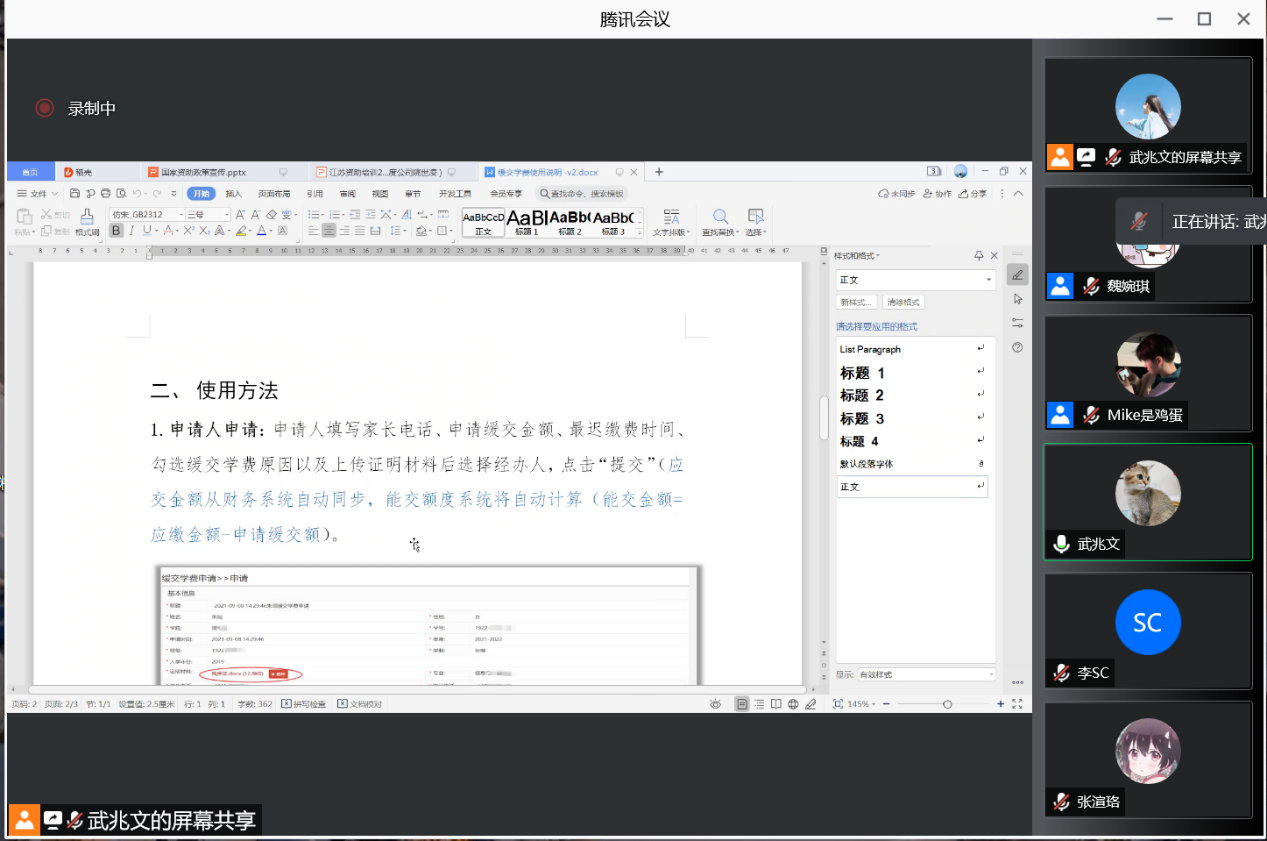Open the font name dropdown 仿宋_GB2312
1267x841 pixels.
coord(147,215)
